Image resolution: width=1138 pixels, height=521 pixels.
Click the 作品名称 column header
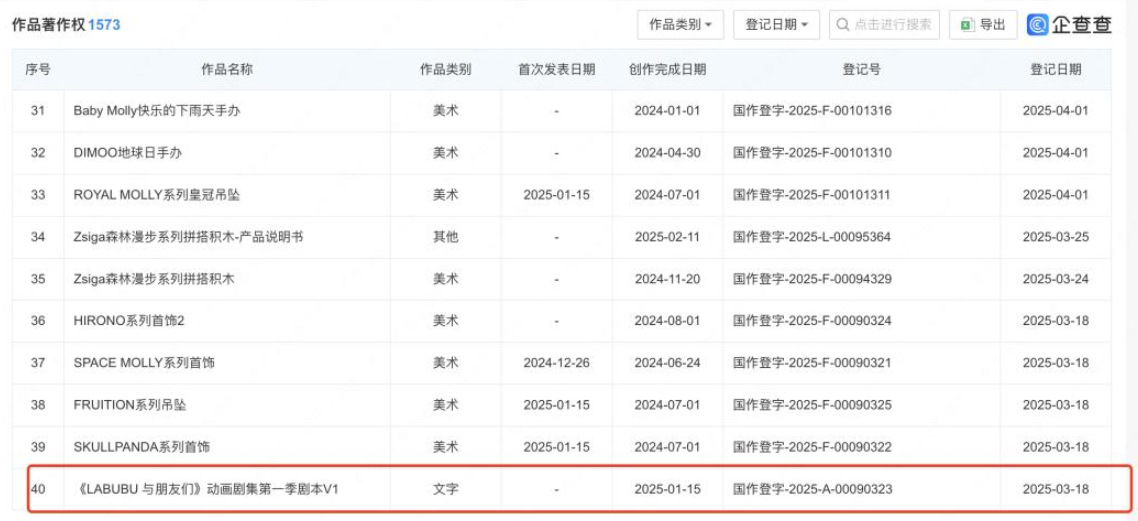point(227,70)
